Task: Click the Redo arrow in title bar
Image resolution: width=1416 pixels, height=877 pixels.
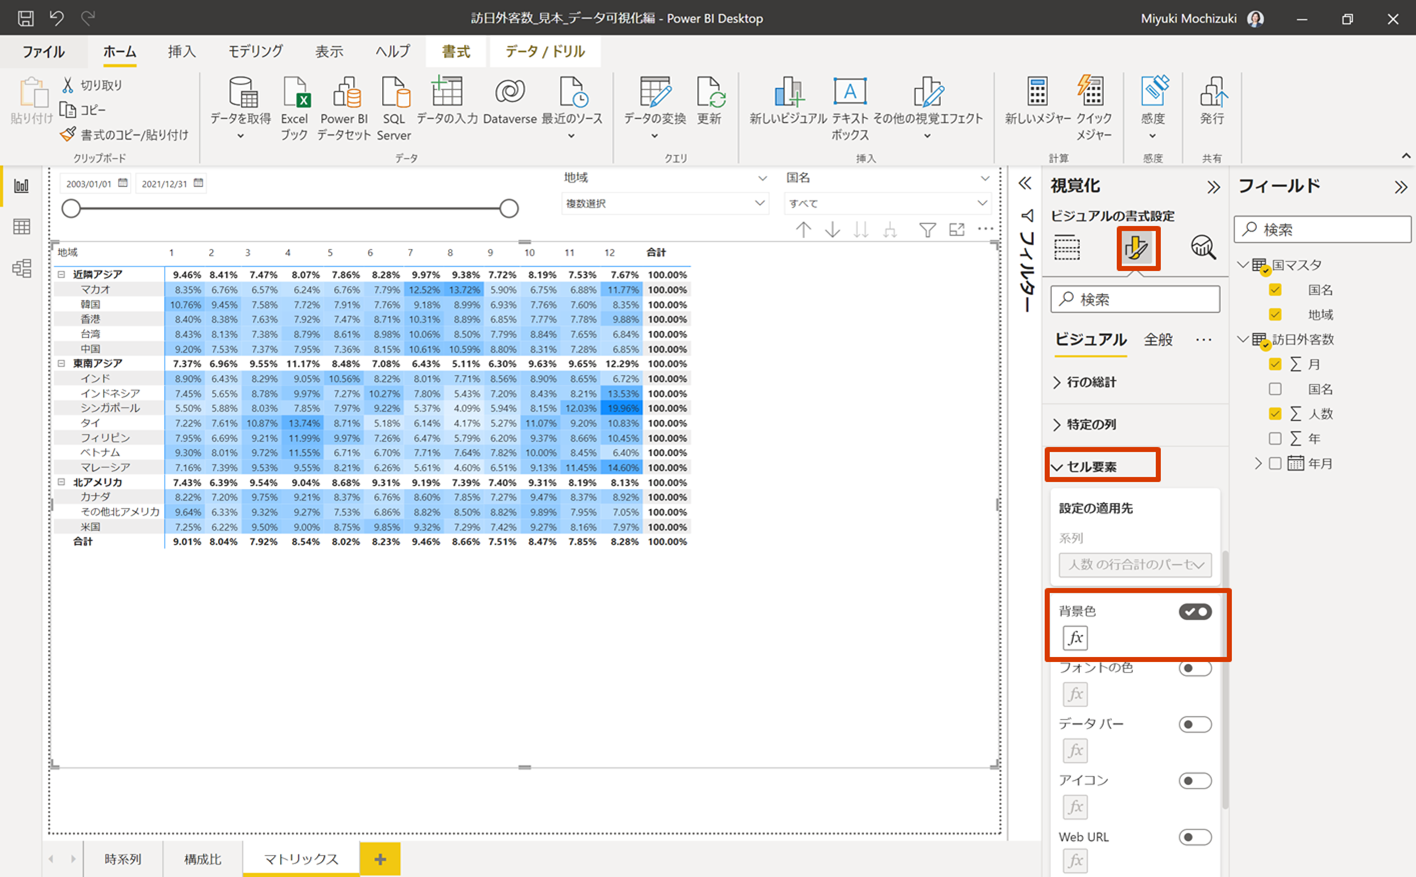Action: click(88, 18)
